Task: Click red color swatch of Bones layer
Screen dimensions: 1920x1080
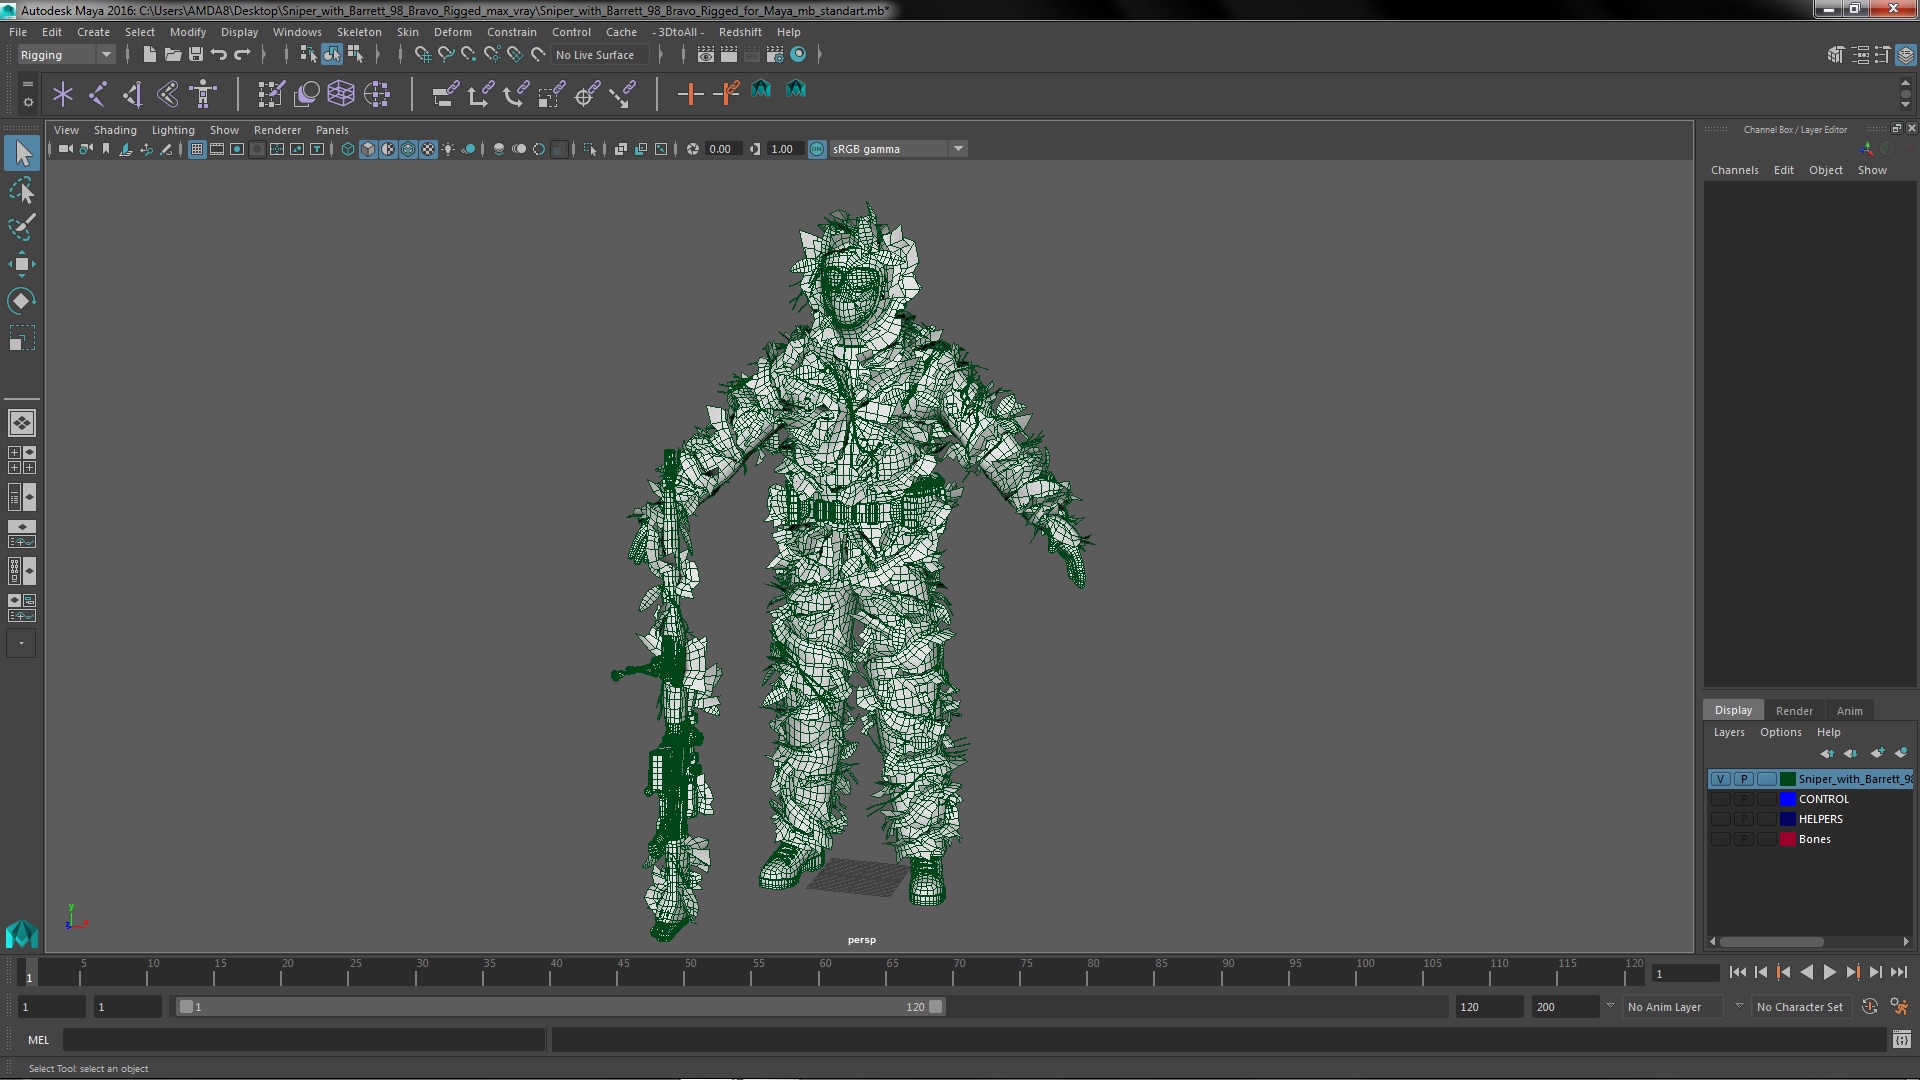Action: click(1787, 839)
